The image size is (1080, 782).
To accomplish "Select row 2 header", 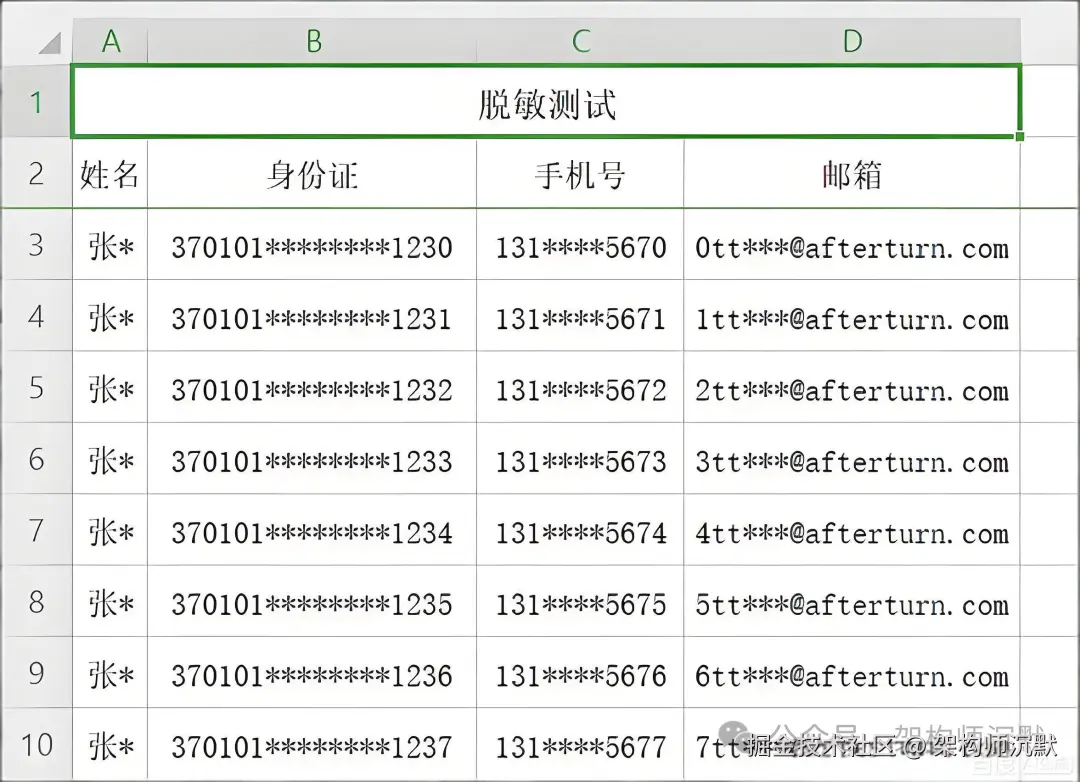I will coord(36,173).
